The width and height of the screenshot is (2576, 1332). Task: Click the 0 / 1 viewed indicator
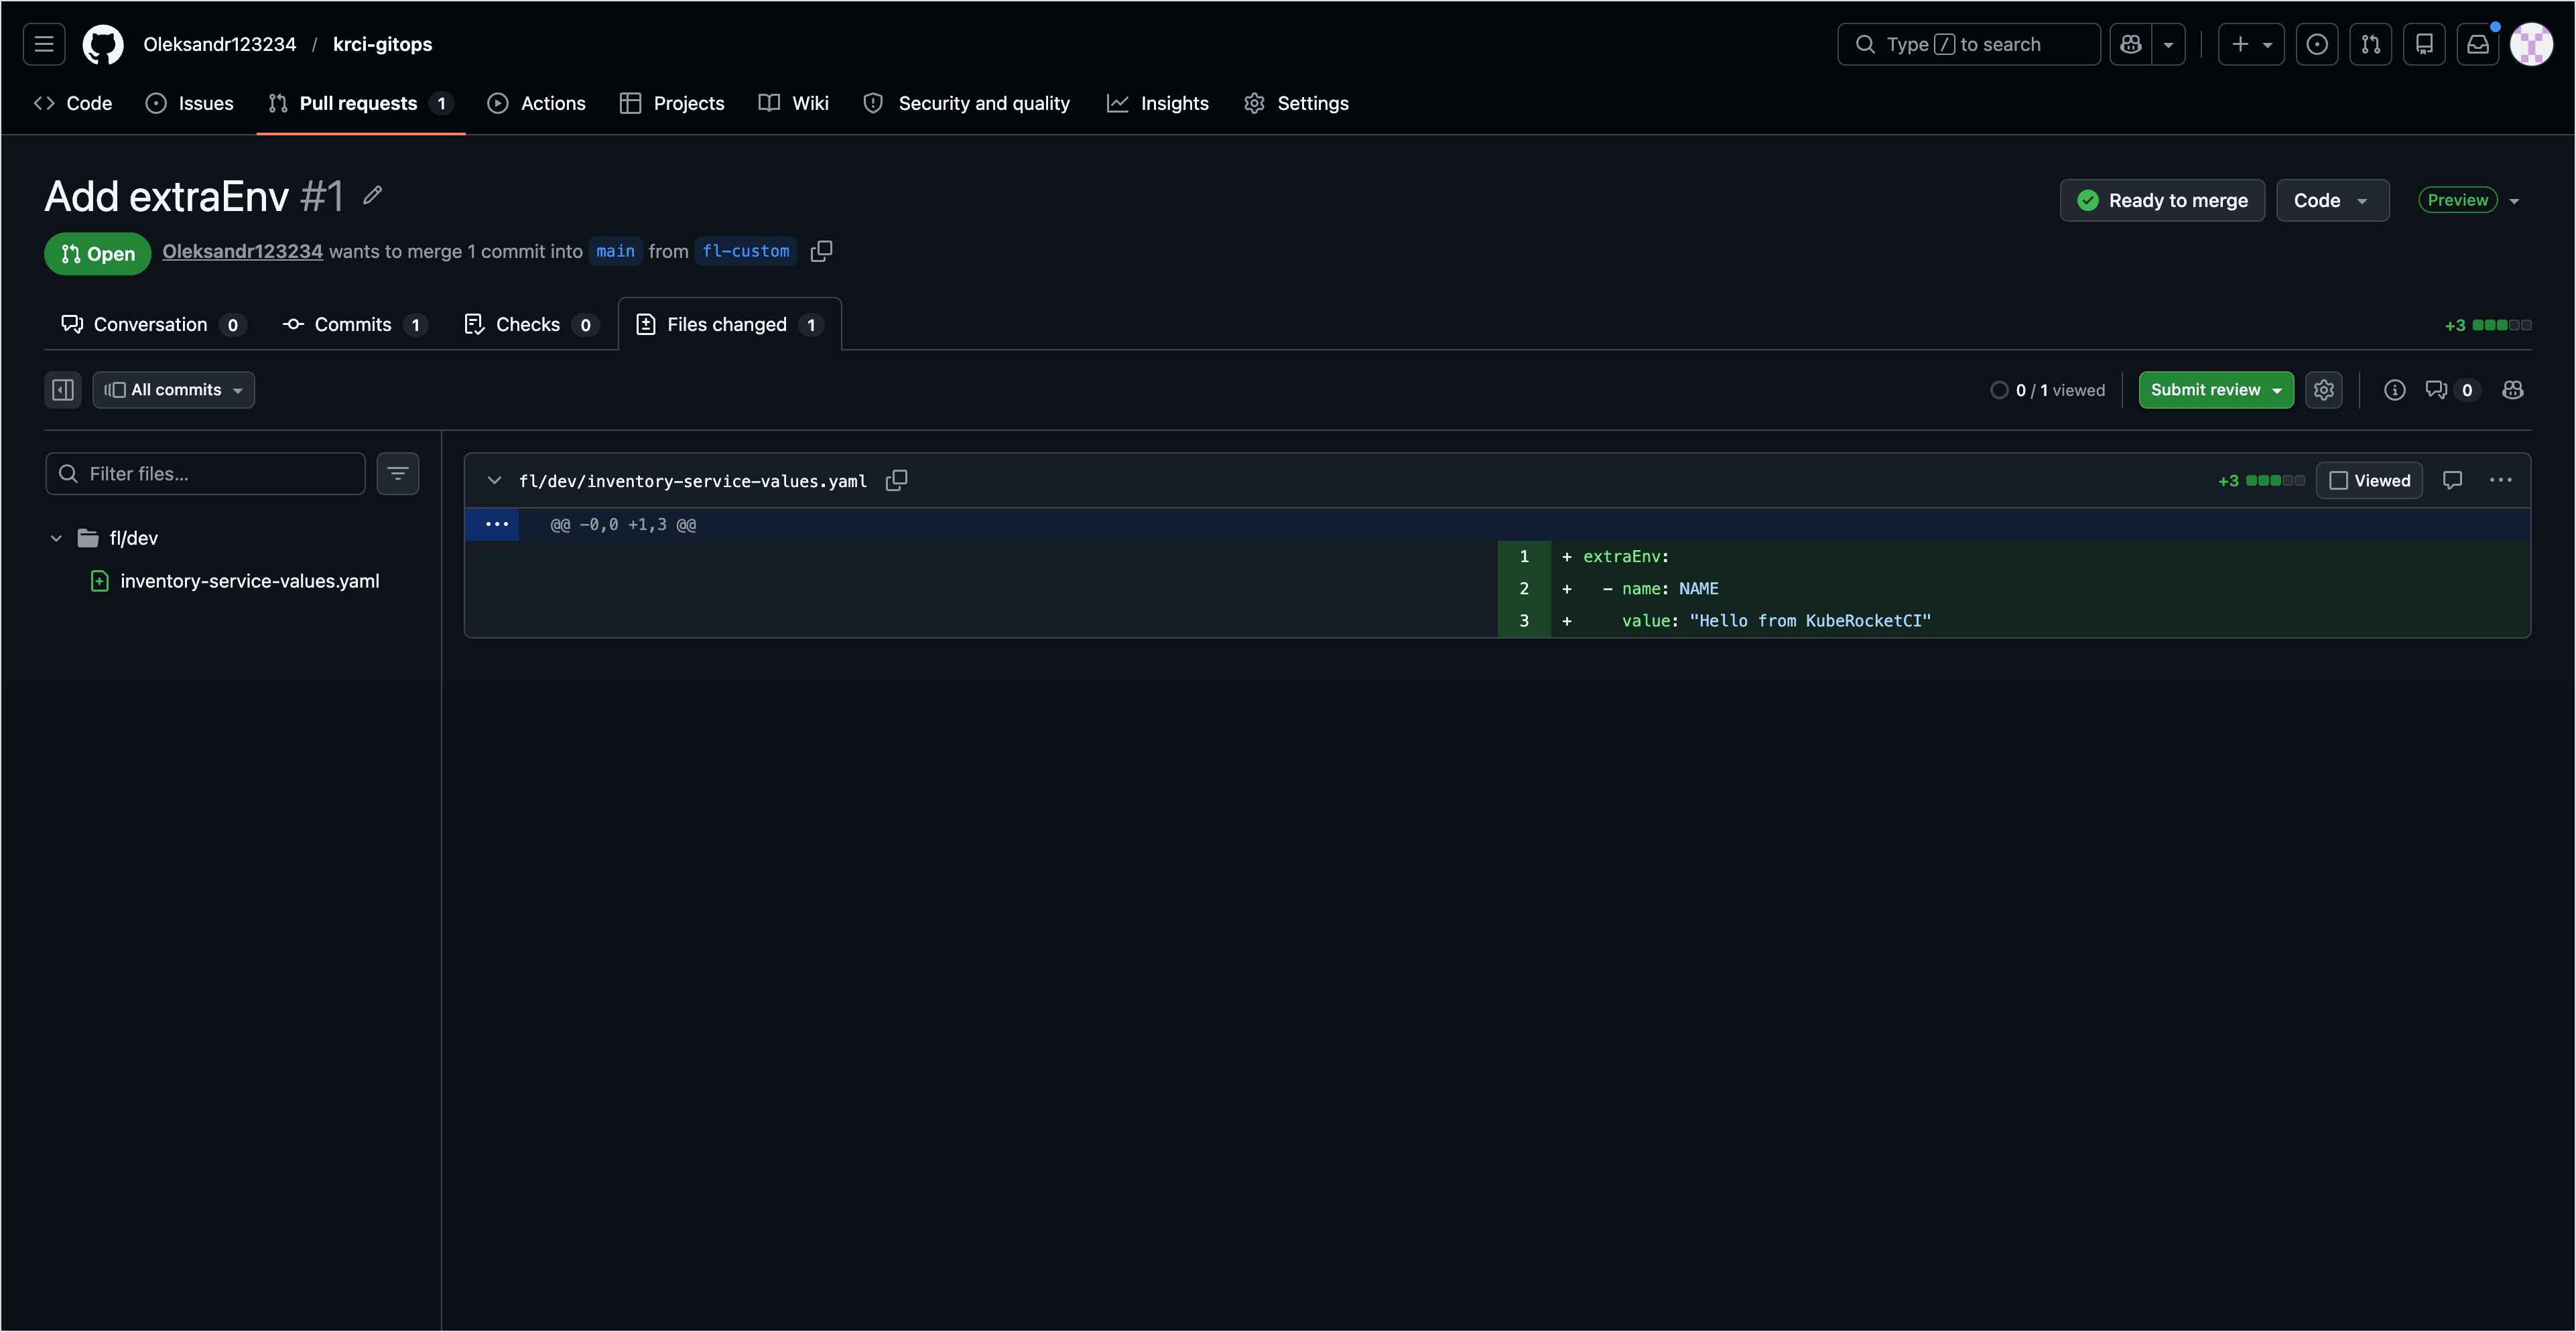point(2047,390)
